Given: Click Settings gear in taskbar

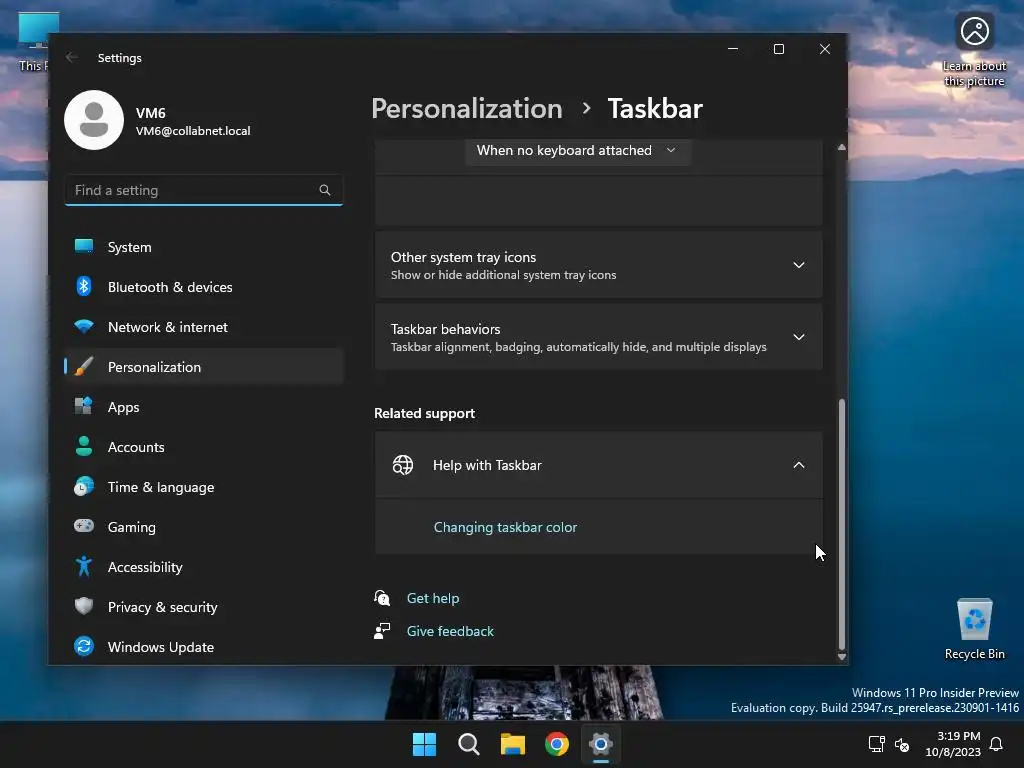Looking at the screenshot, I should pyautogui.click(x=601, y=744).
